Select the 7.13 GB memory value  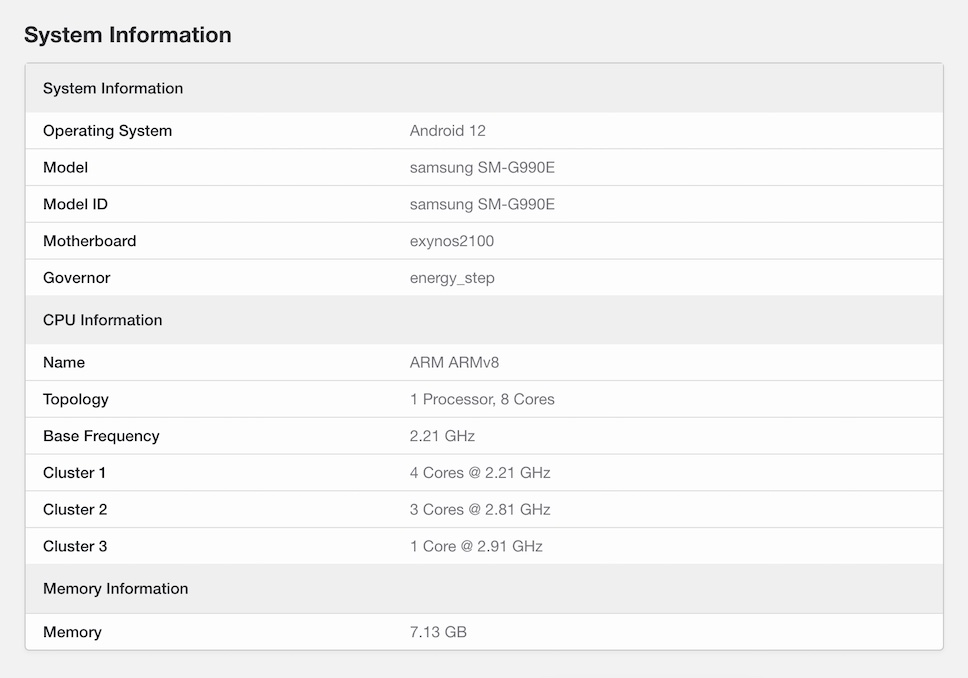click(437, 632)
